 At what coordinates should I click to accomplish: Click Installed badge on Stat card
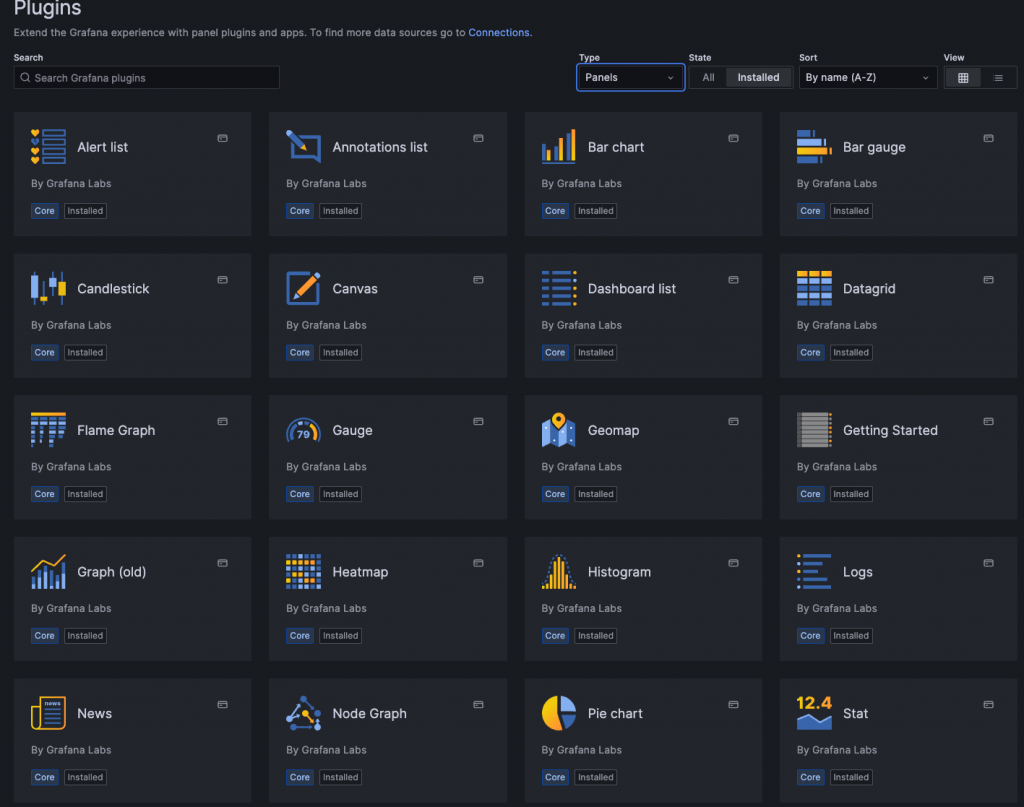point(851,778)
